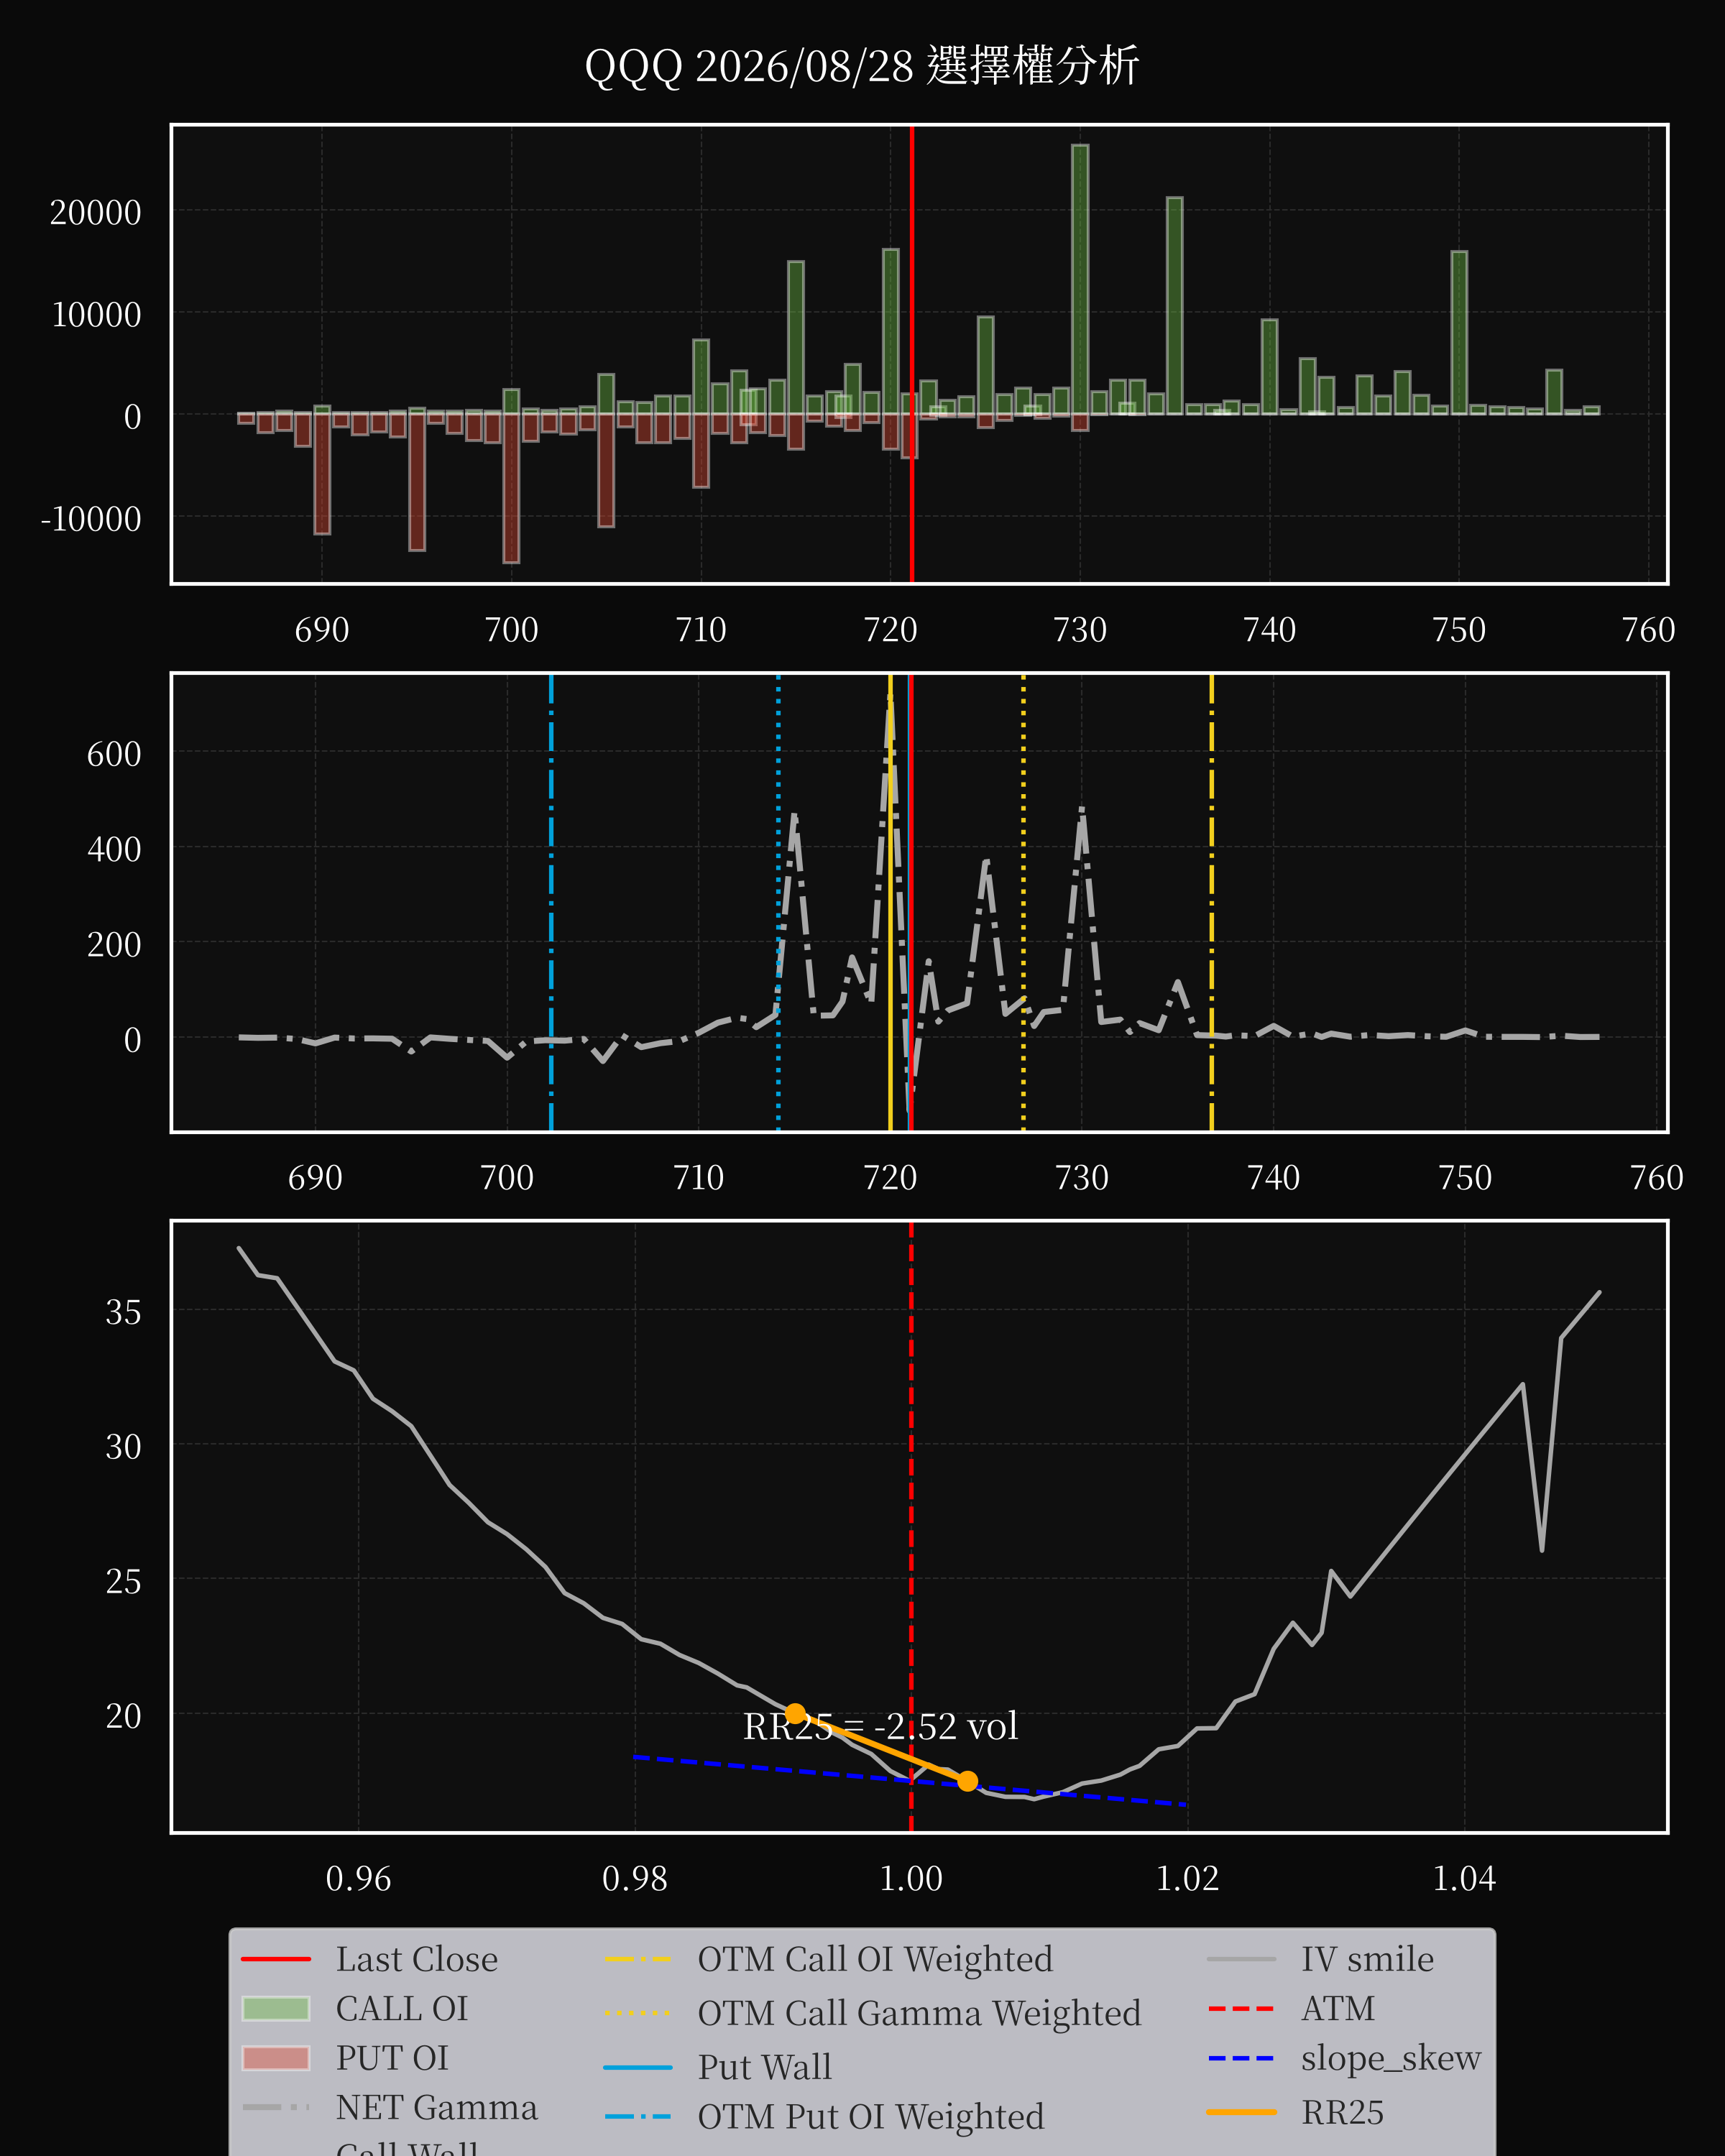Click the green call OI bar at strike 735
This screenshot has width=1725, height=2156.
point(1175,306)
